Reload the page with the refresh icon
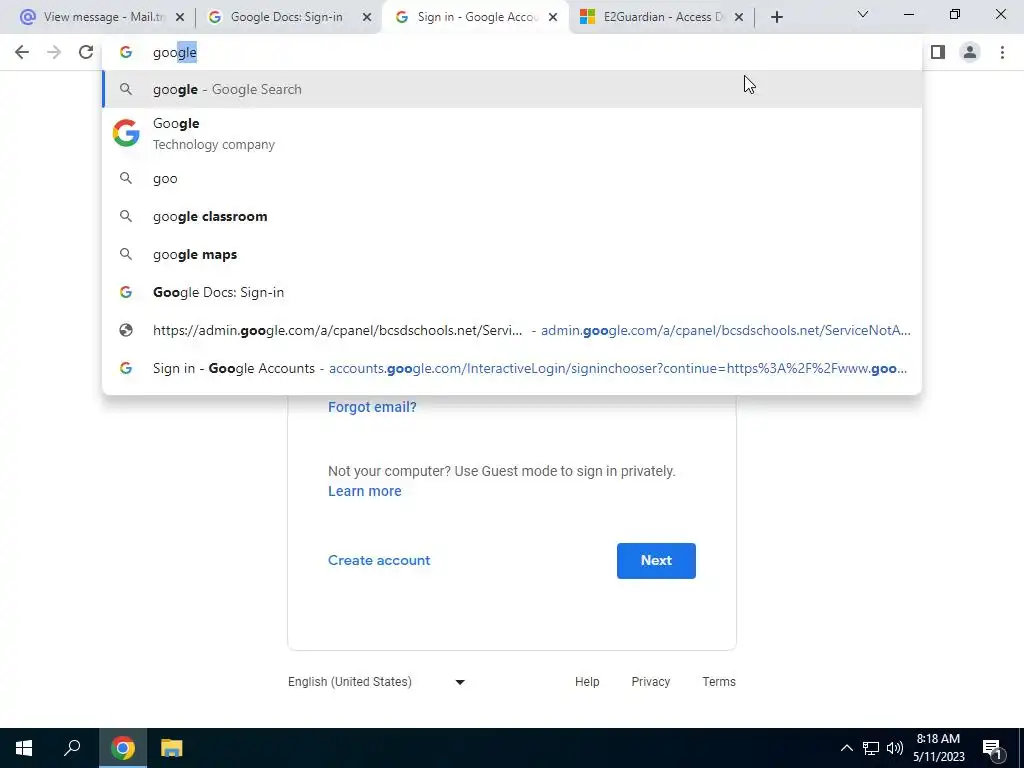 click(x=86, y=52)
